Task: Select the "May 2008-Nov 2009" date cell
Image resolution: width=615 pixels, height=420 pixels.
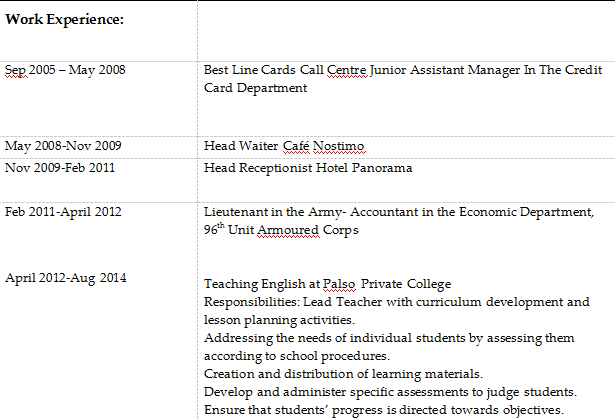Action: click(60, 146)
